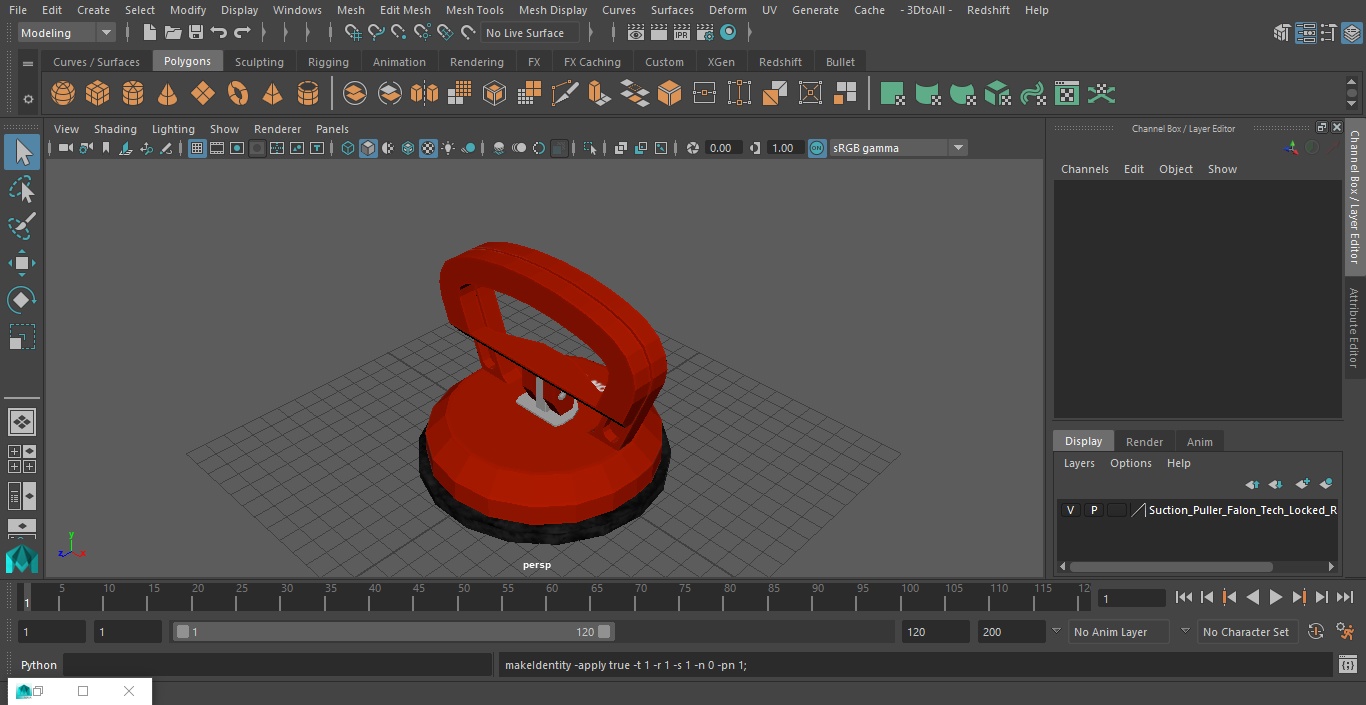The width and height of the screenshot is (1366, 705).
Task: Create a polygon sphere from shelf
Action: pos(63,94)
